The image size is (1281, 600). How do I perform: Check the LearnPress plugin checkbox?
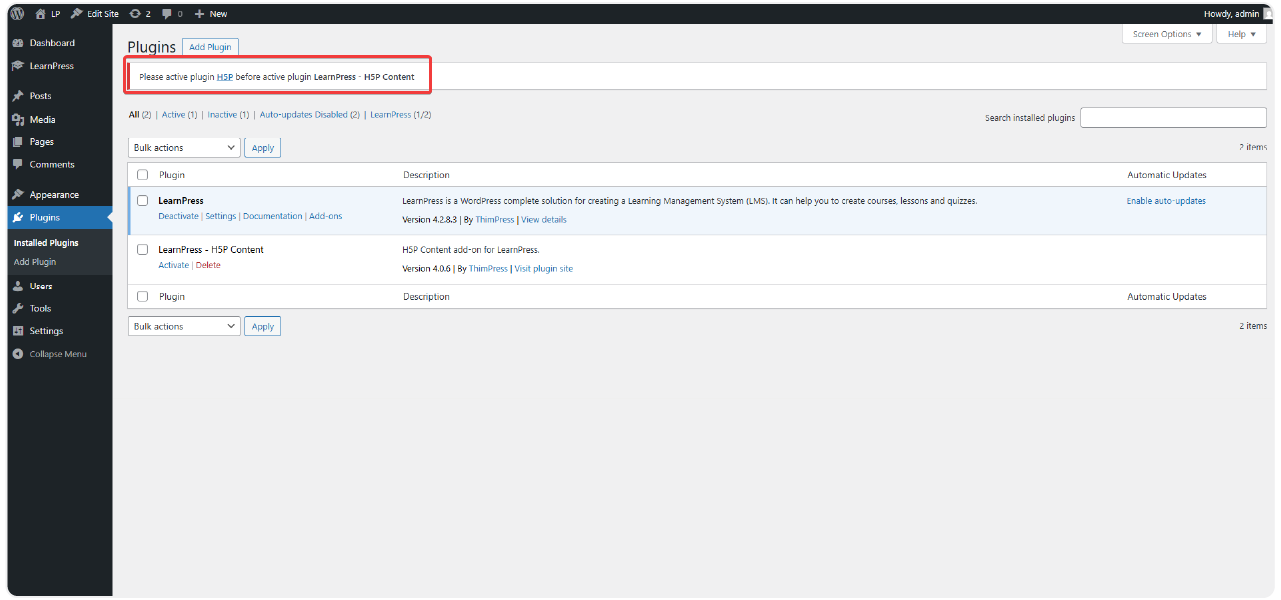(x=142, y=201)
